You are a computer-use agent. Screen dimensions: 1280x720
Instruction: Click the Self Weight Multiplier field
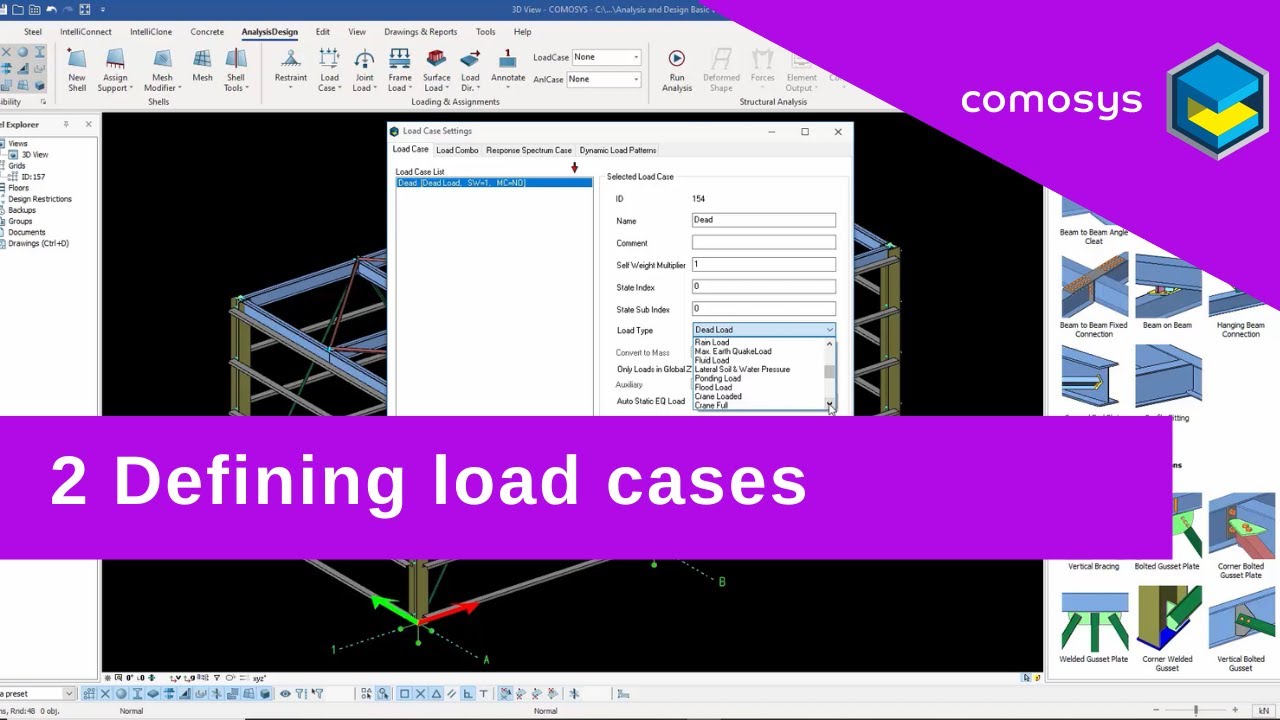click(x=764, y=264)
